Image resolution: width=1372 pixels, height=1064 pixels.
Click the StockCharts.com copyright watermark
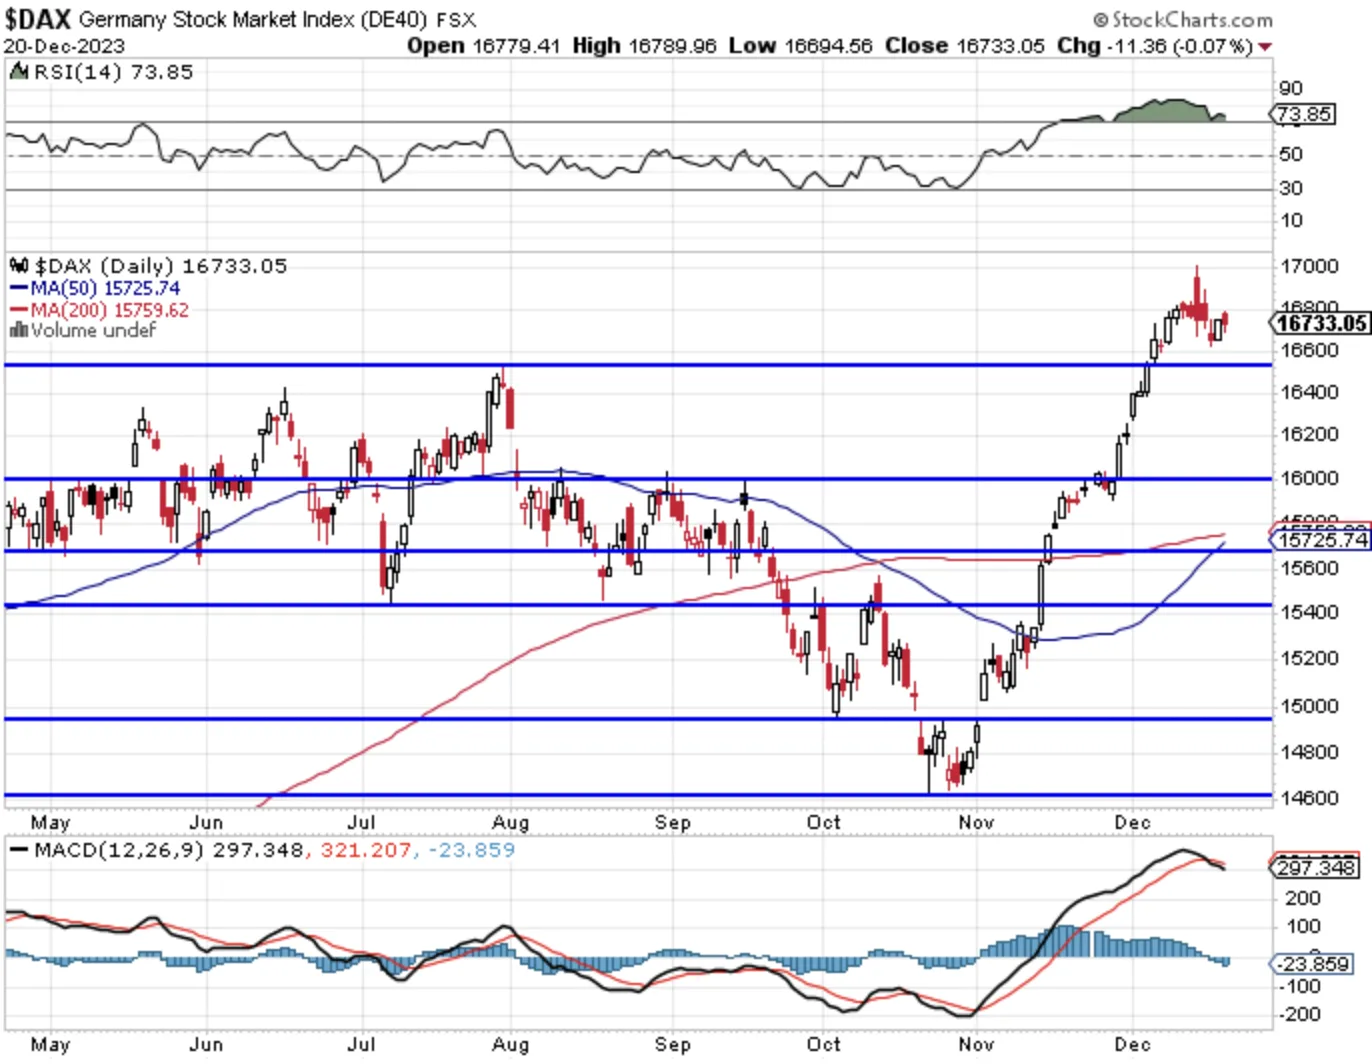pyautogui.click(x=1183, y=19)
